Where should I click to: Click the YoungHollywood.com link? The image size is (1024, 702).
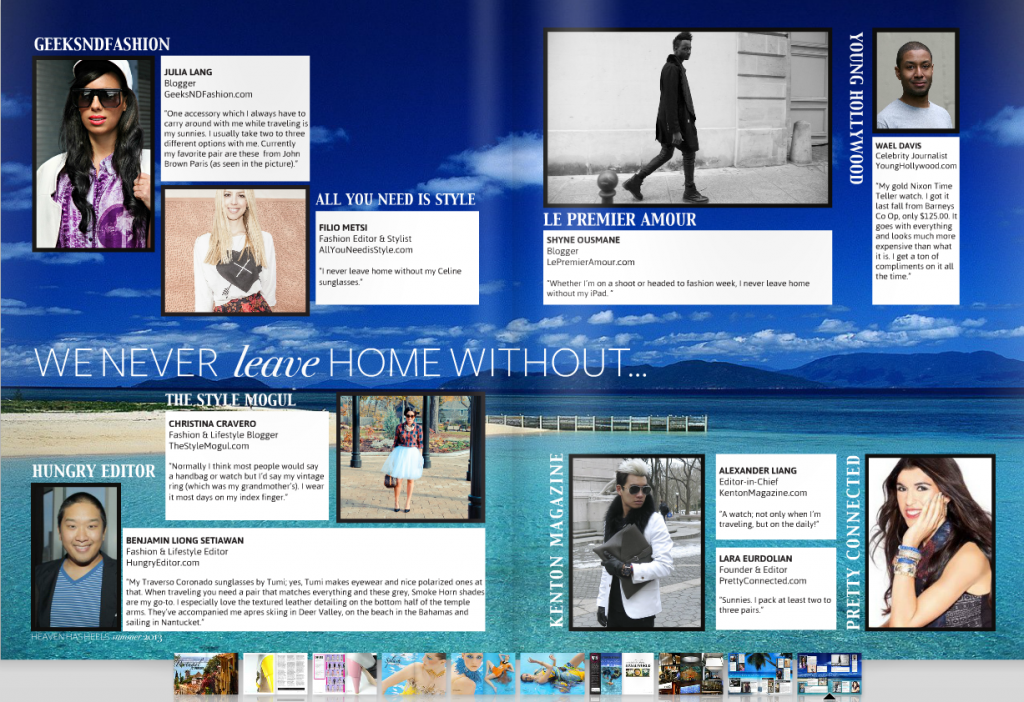[916, 166]
